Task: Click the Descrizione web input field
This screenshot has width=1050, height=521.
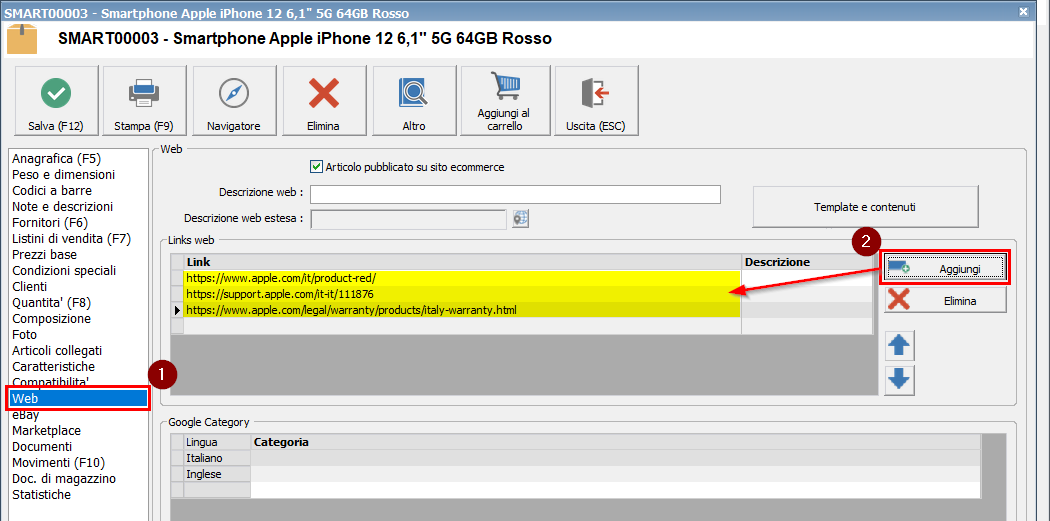Action: 515,194
